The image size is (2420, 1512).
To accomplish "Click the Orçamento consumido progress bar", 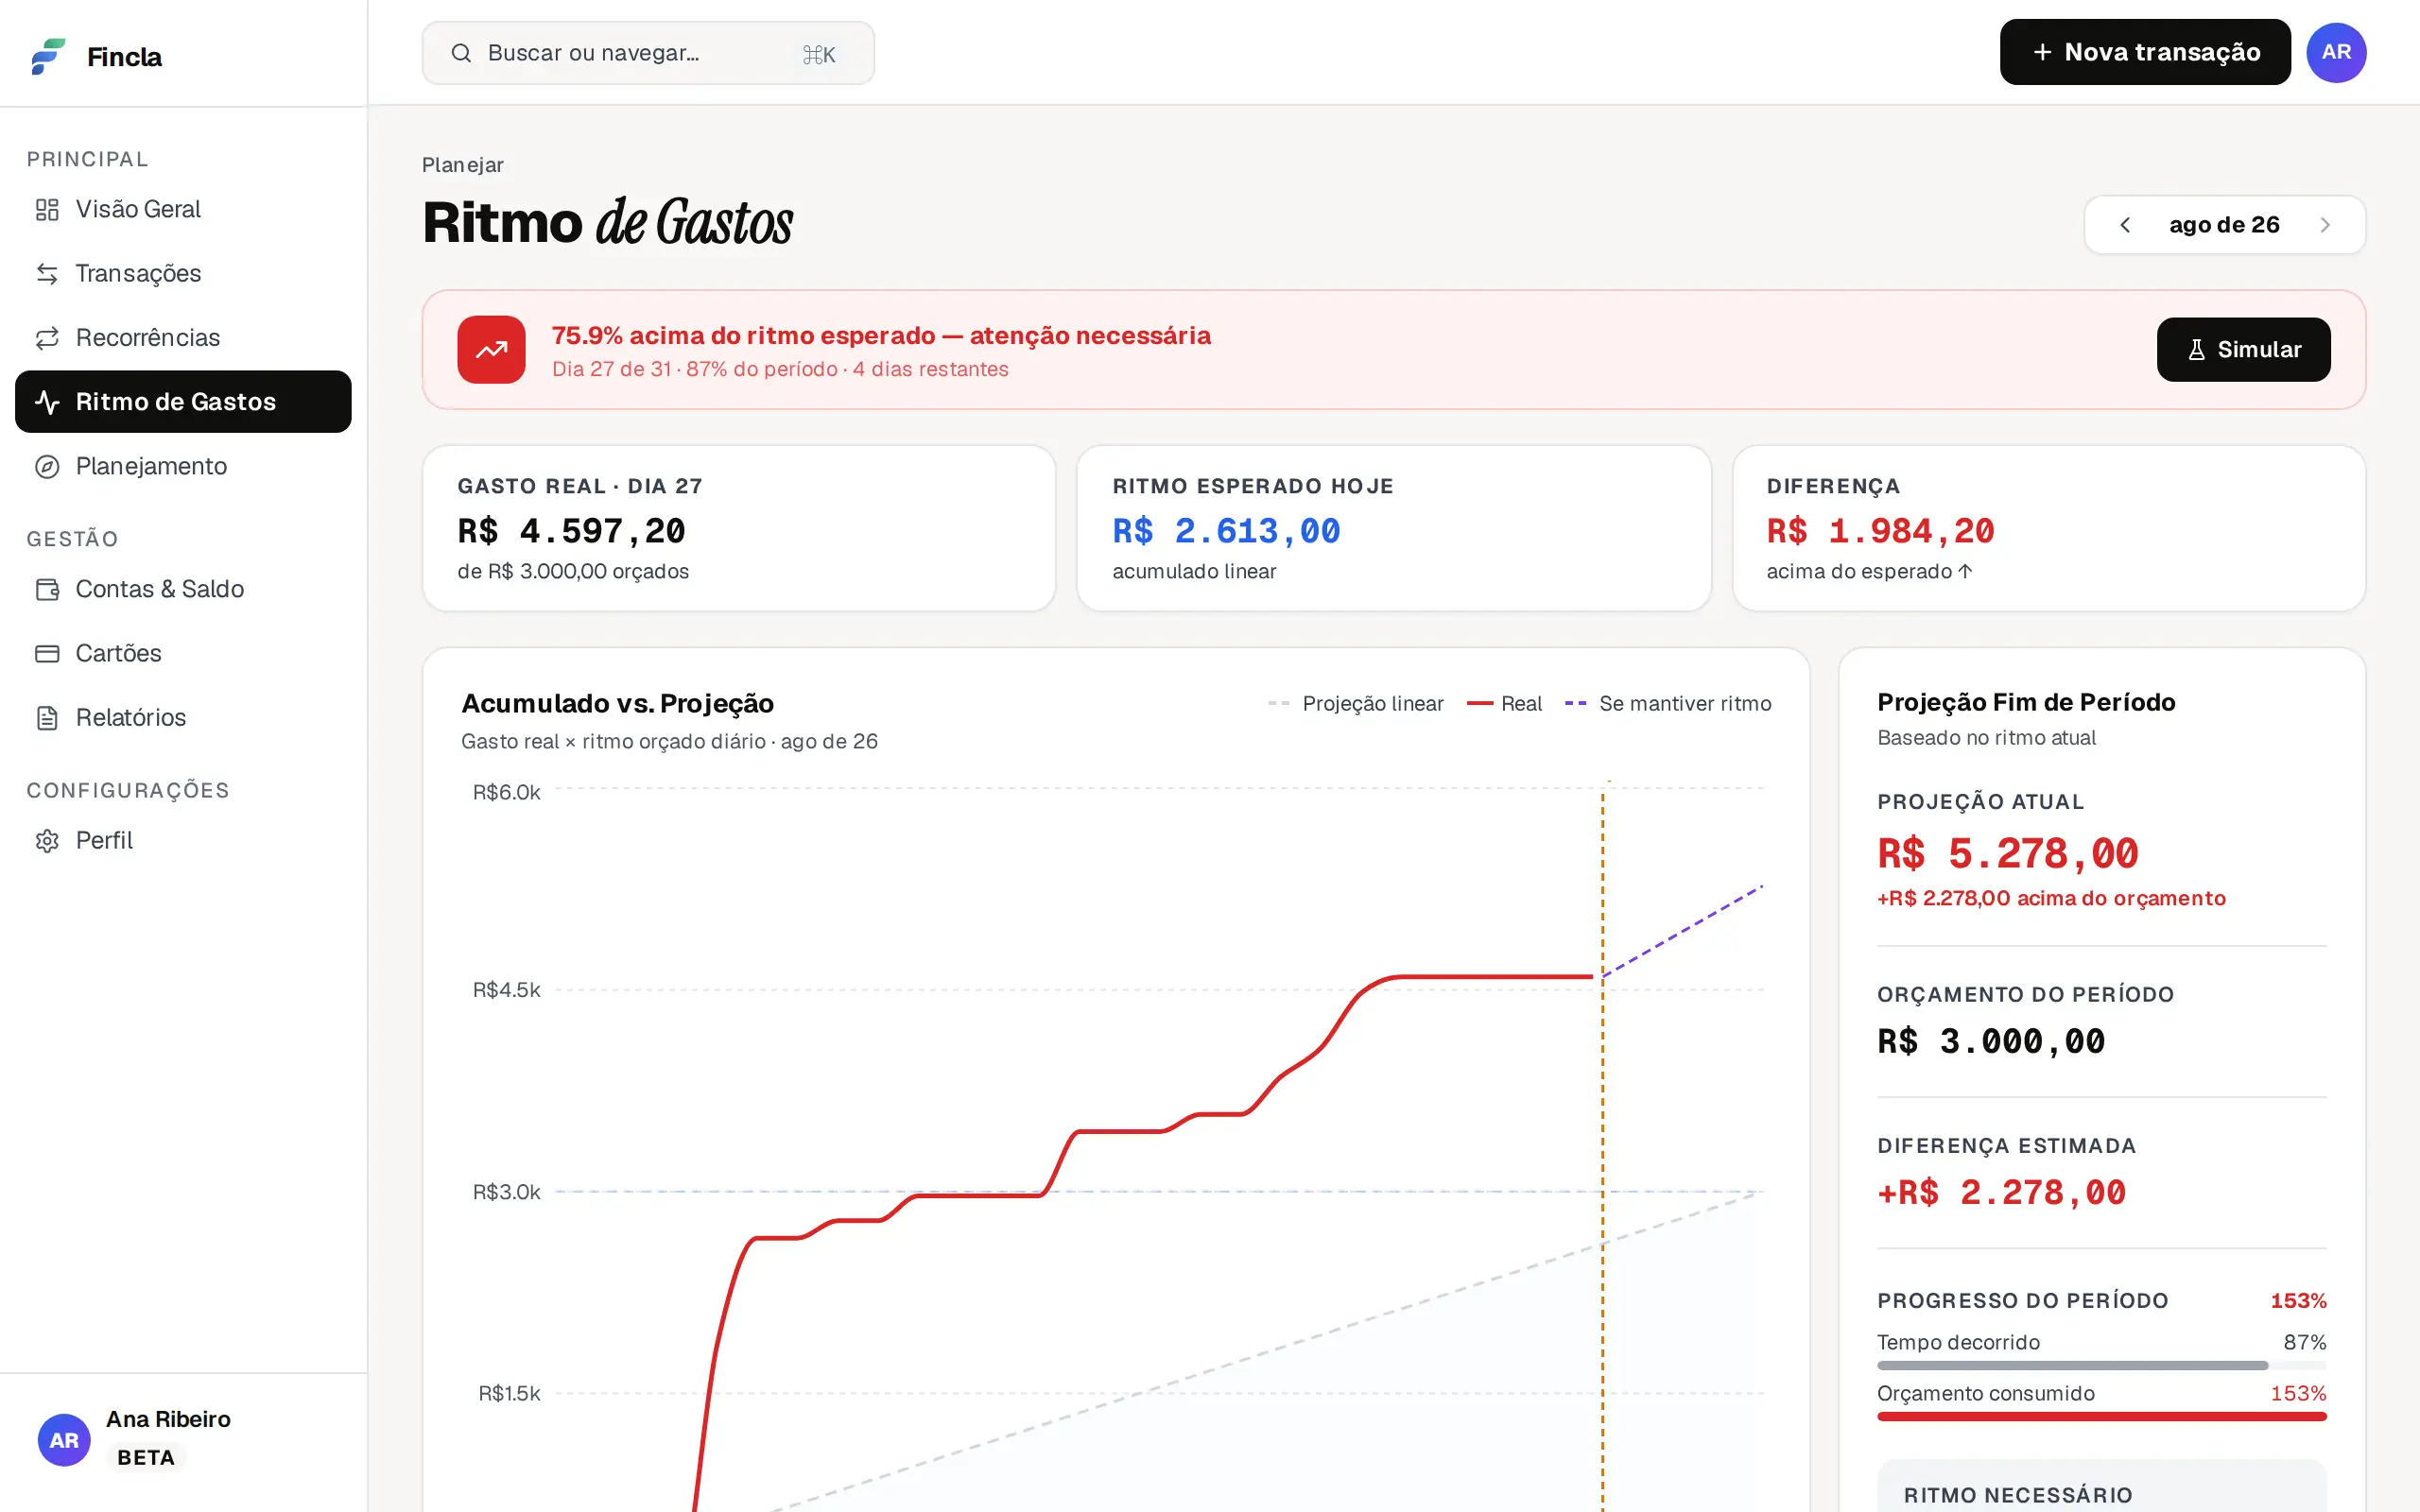I will point(2102,1417).
